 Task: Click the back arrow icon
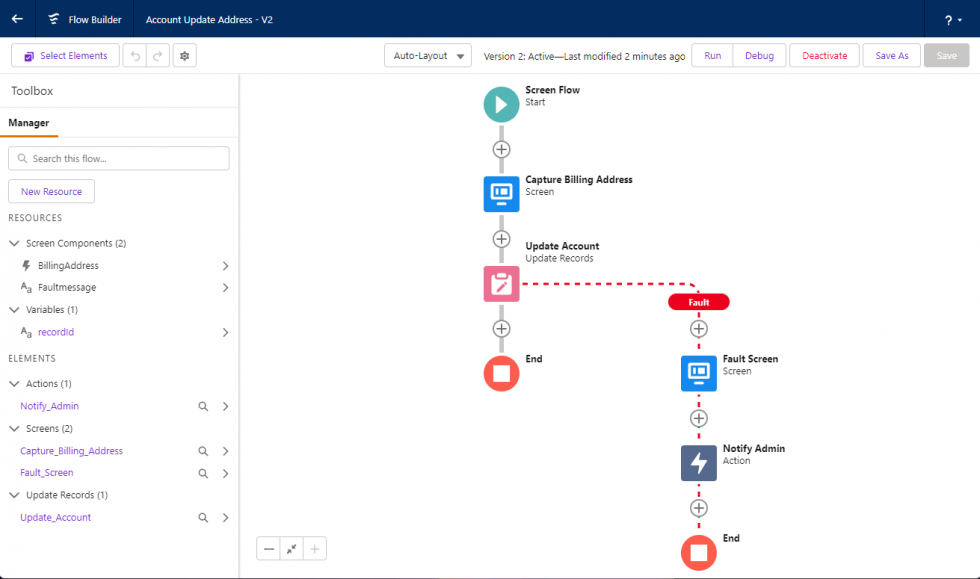click(x=18, y=19)
